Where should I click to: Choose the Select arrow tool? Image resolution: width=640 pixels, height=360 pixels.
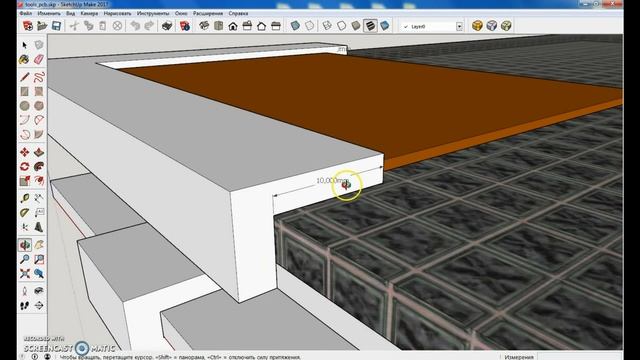point(24,45)
